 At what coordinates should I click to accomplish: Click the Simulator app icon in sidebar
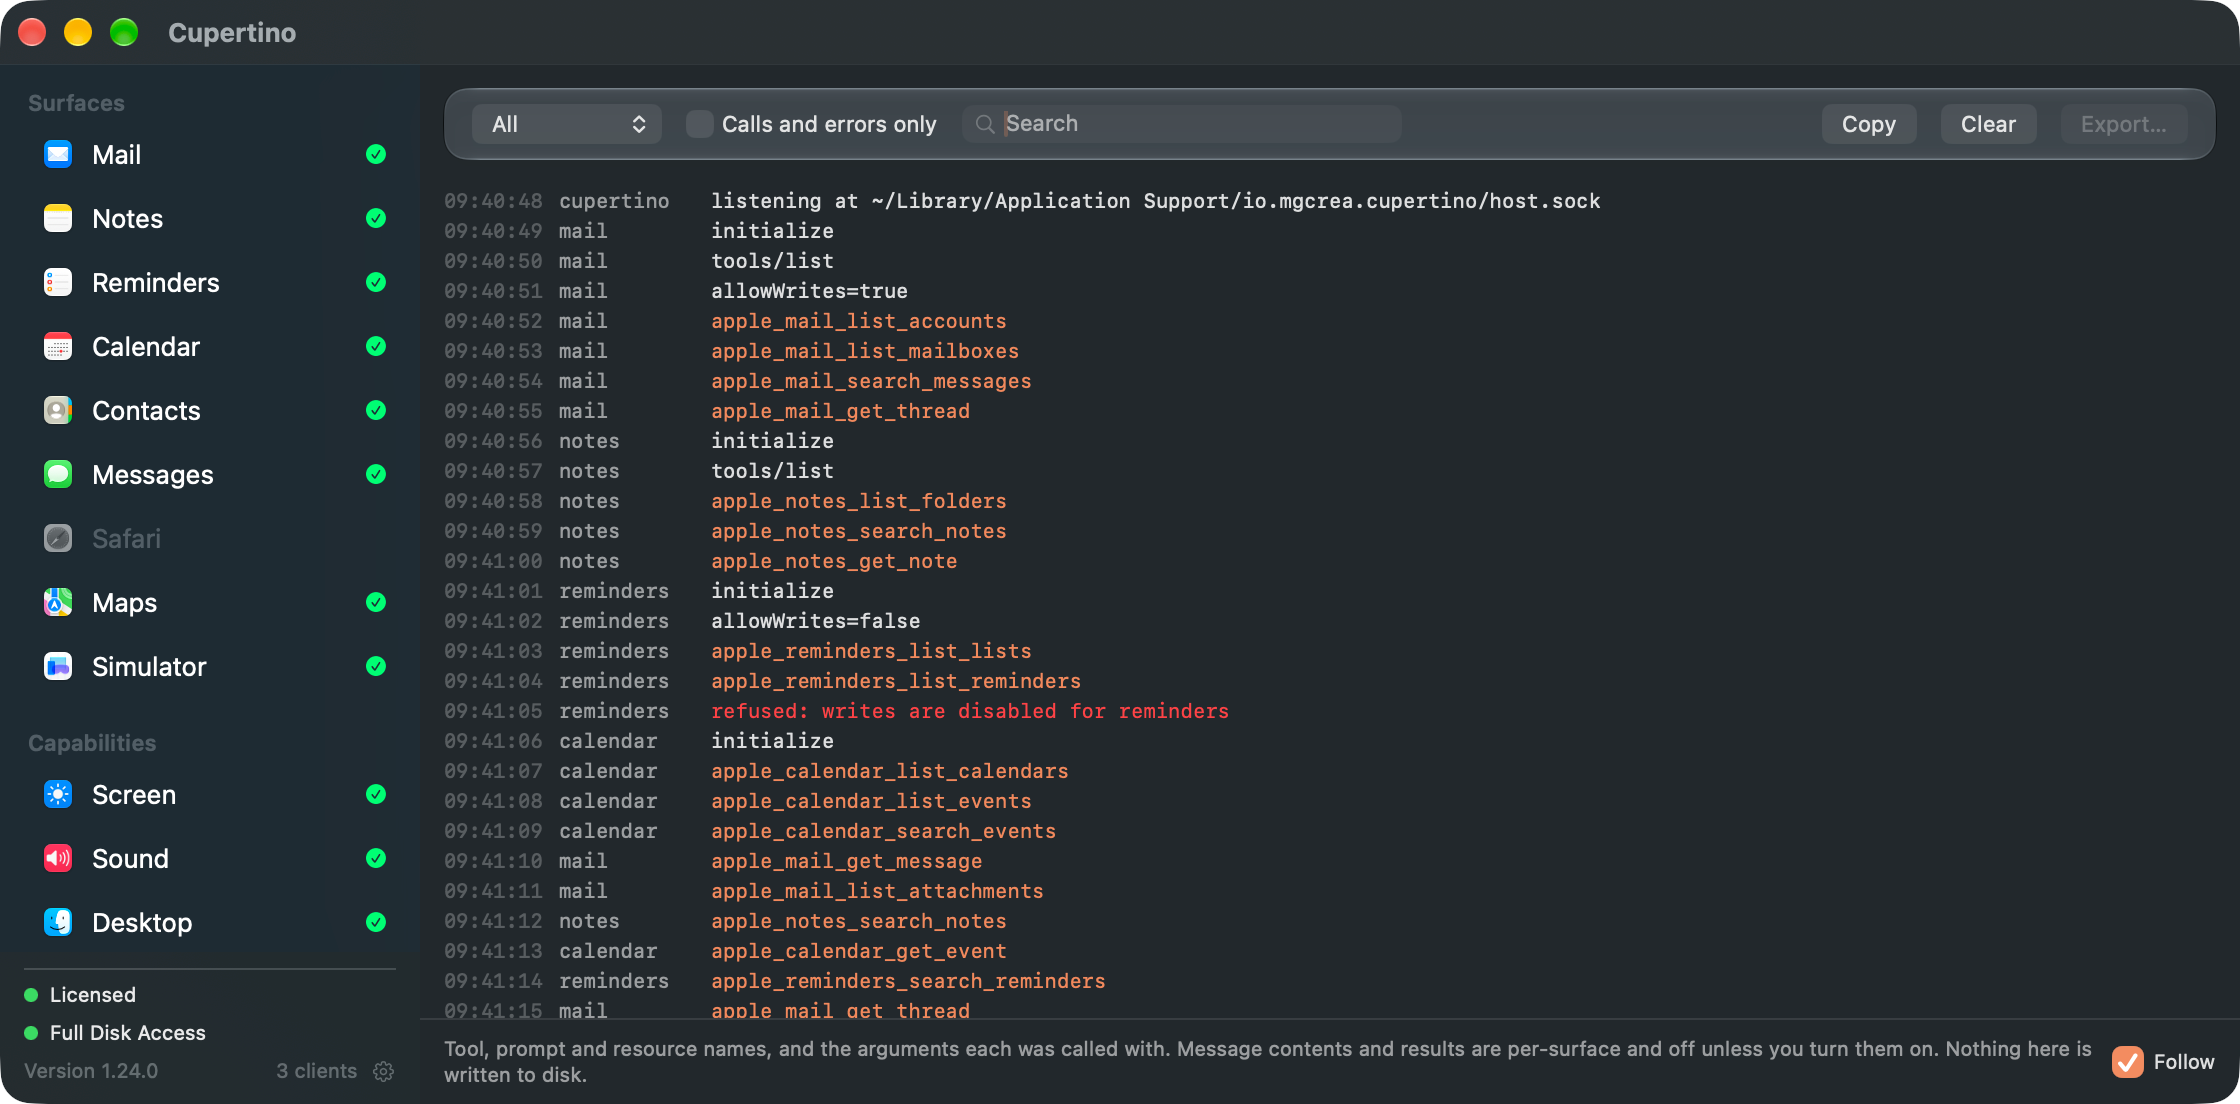58,666
